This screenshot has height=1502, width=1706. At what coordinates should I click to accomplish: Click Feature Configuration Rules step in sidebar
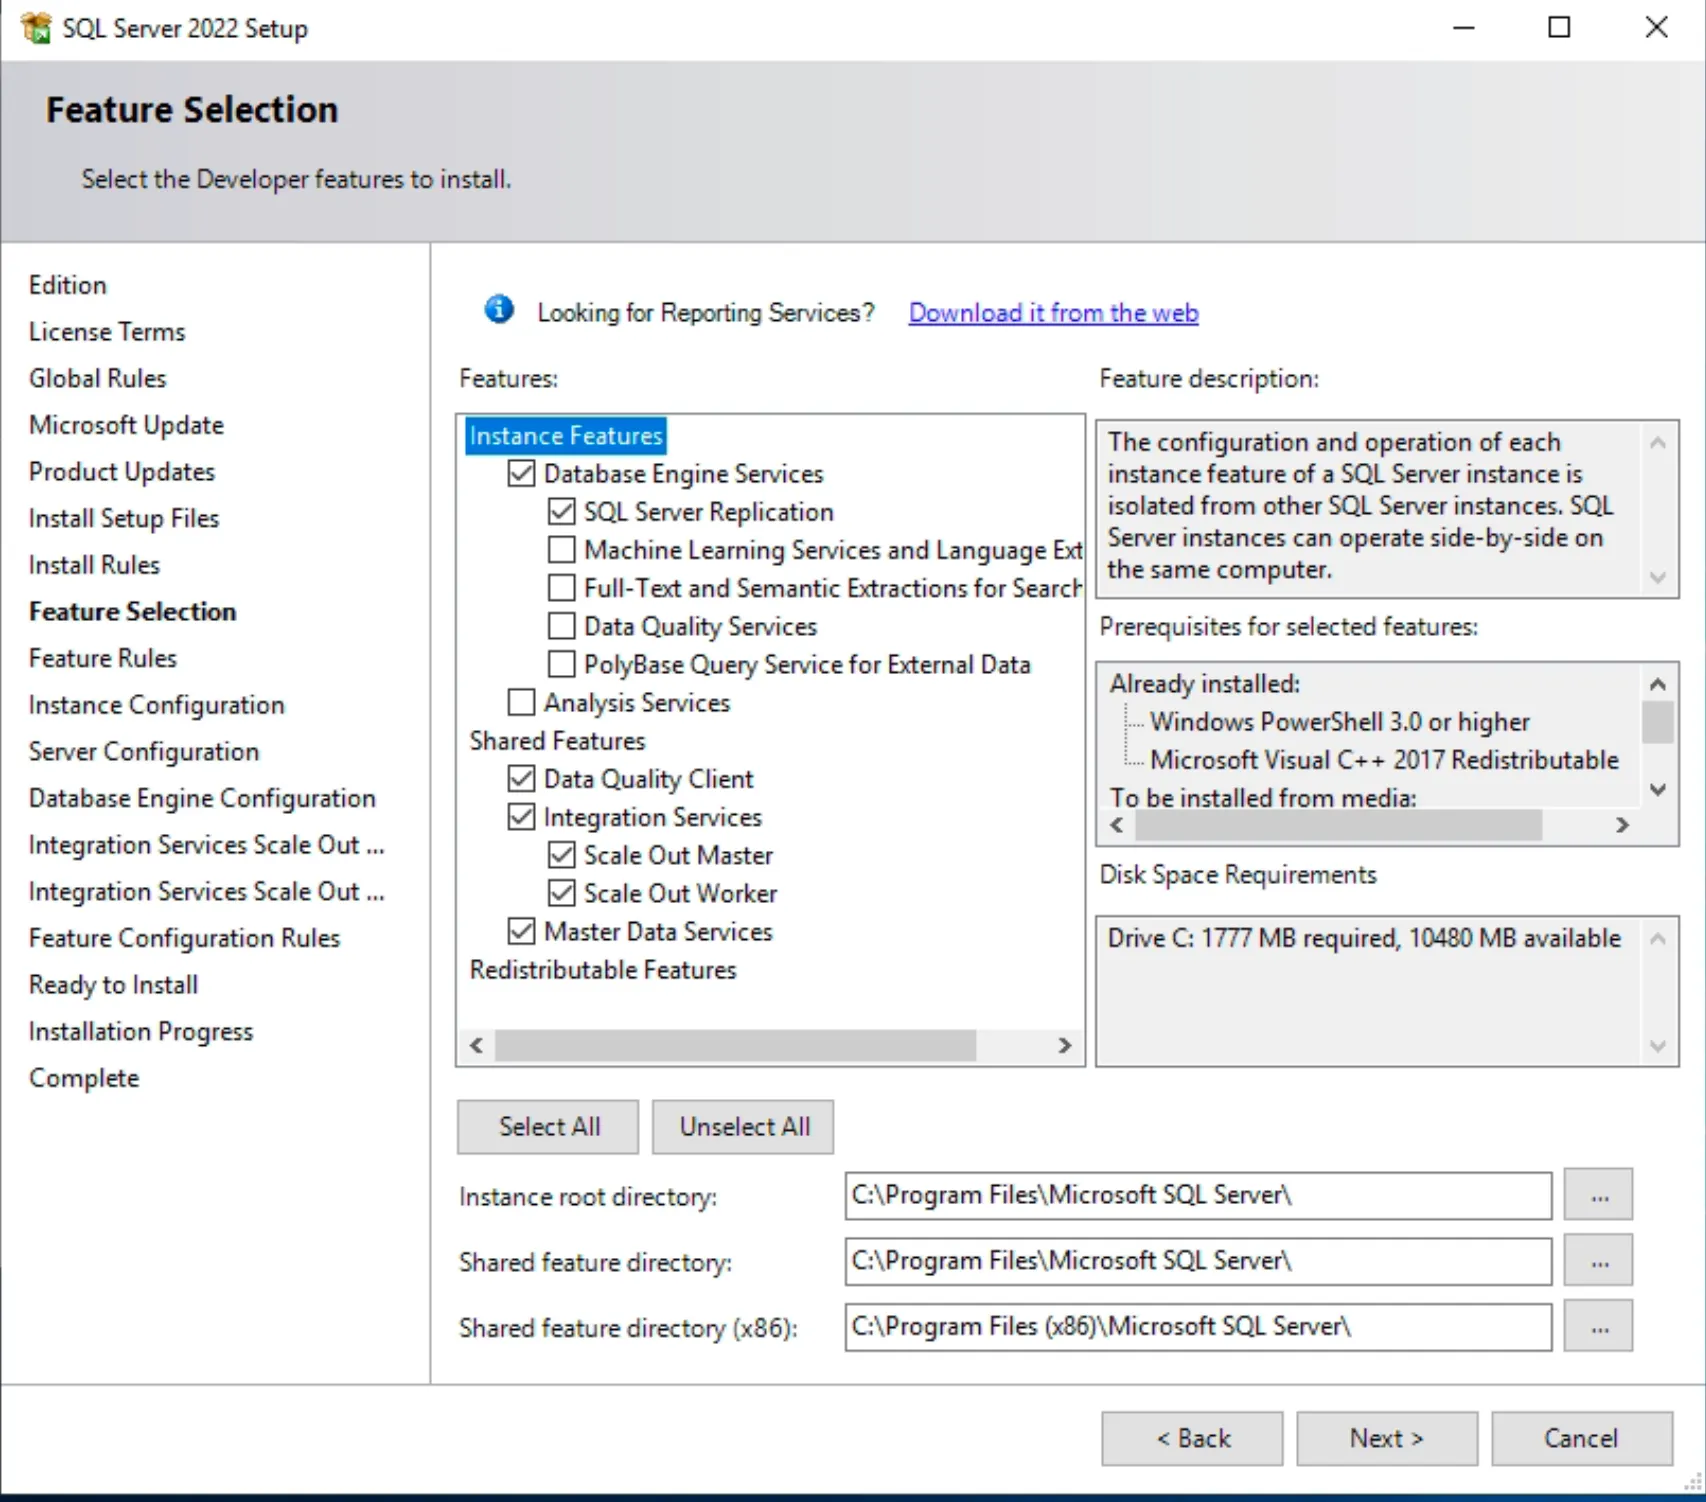185,939
